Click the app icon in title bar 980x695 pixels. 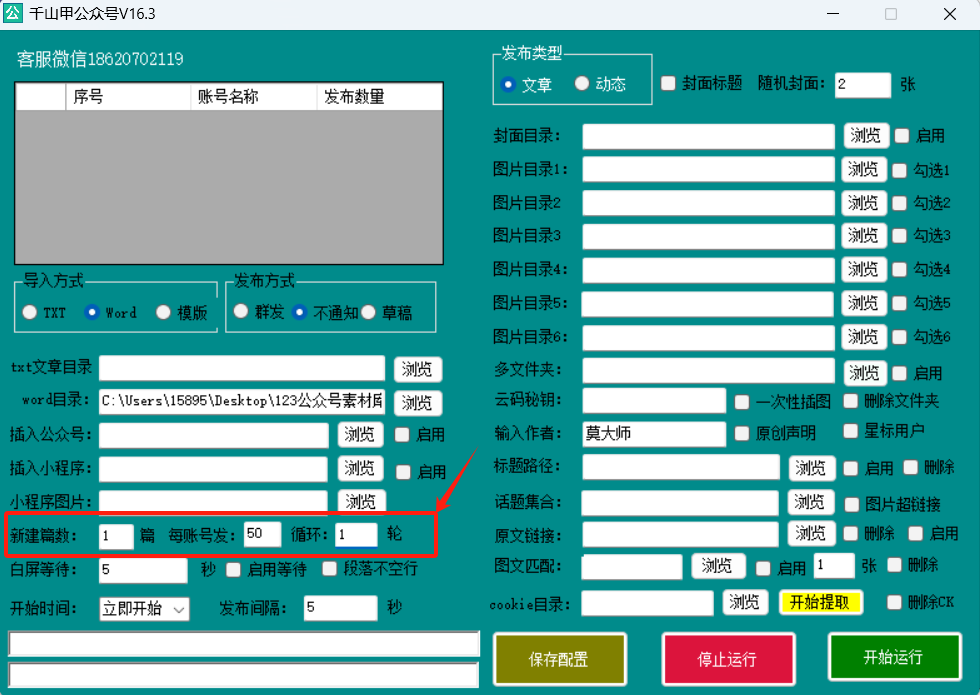click(x=12, y=13)
